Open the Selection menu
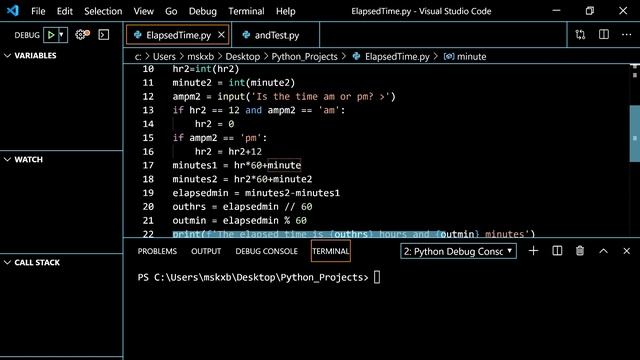Image resolution: width=640 pixels, height=360 pixels. (103, 11)
